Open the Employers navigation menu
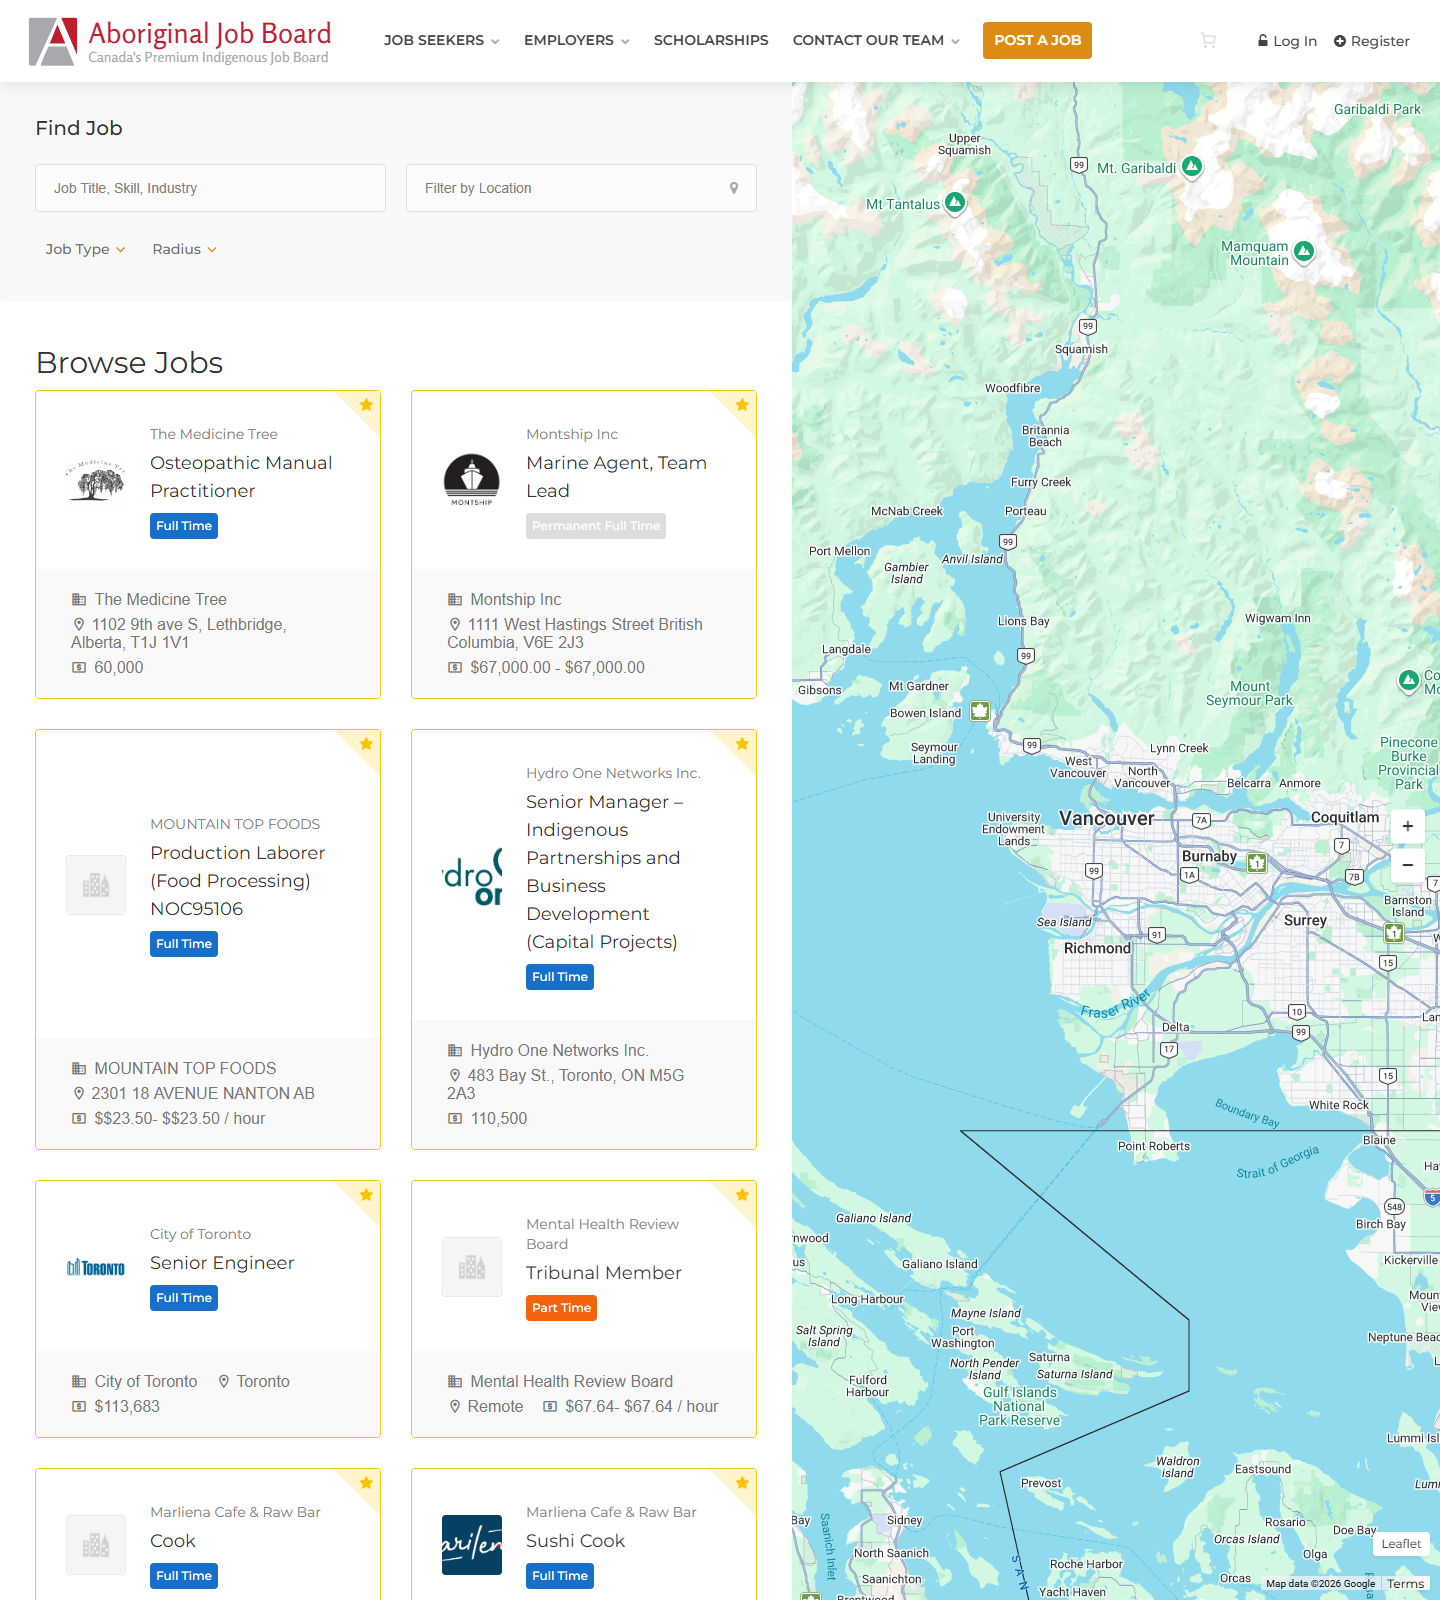The width and height of the screenshot is (1440, 1600). (576, 41)
